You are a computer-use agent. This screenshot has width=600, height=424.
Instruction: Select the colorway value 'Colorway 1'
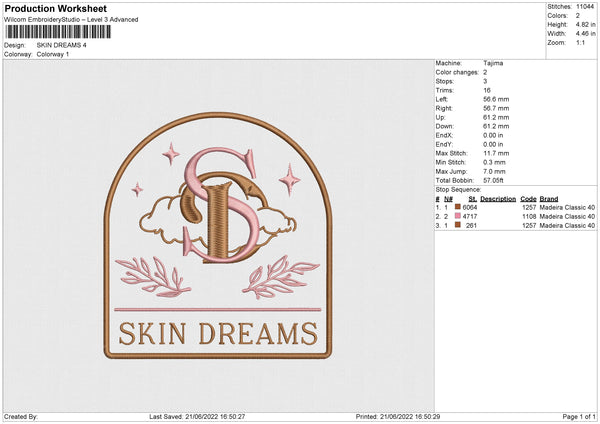pos(53,54)
